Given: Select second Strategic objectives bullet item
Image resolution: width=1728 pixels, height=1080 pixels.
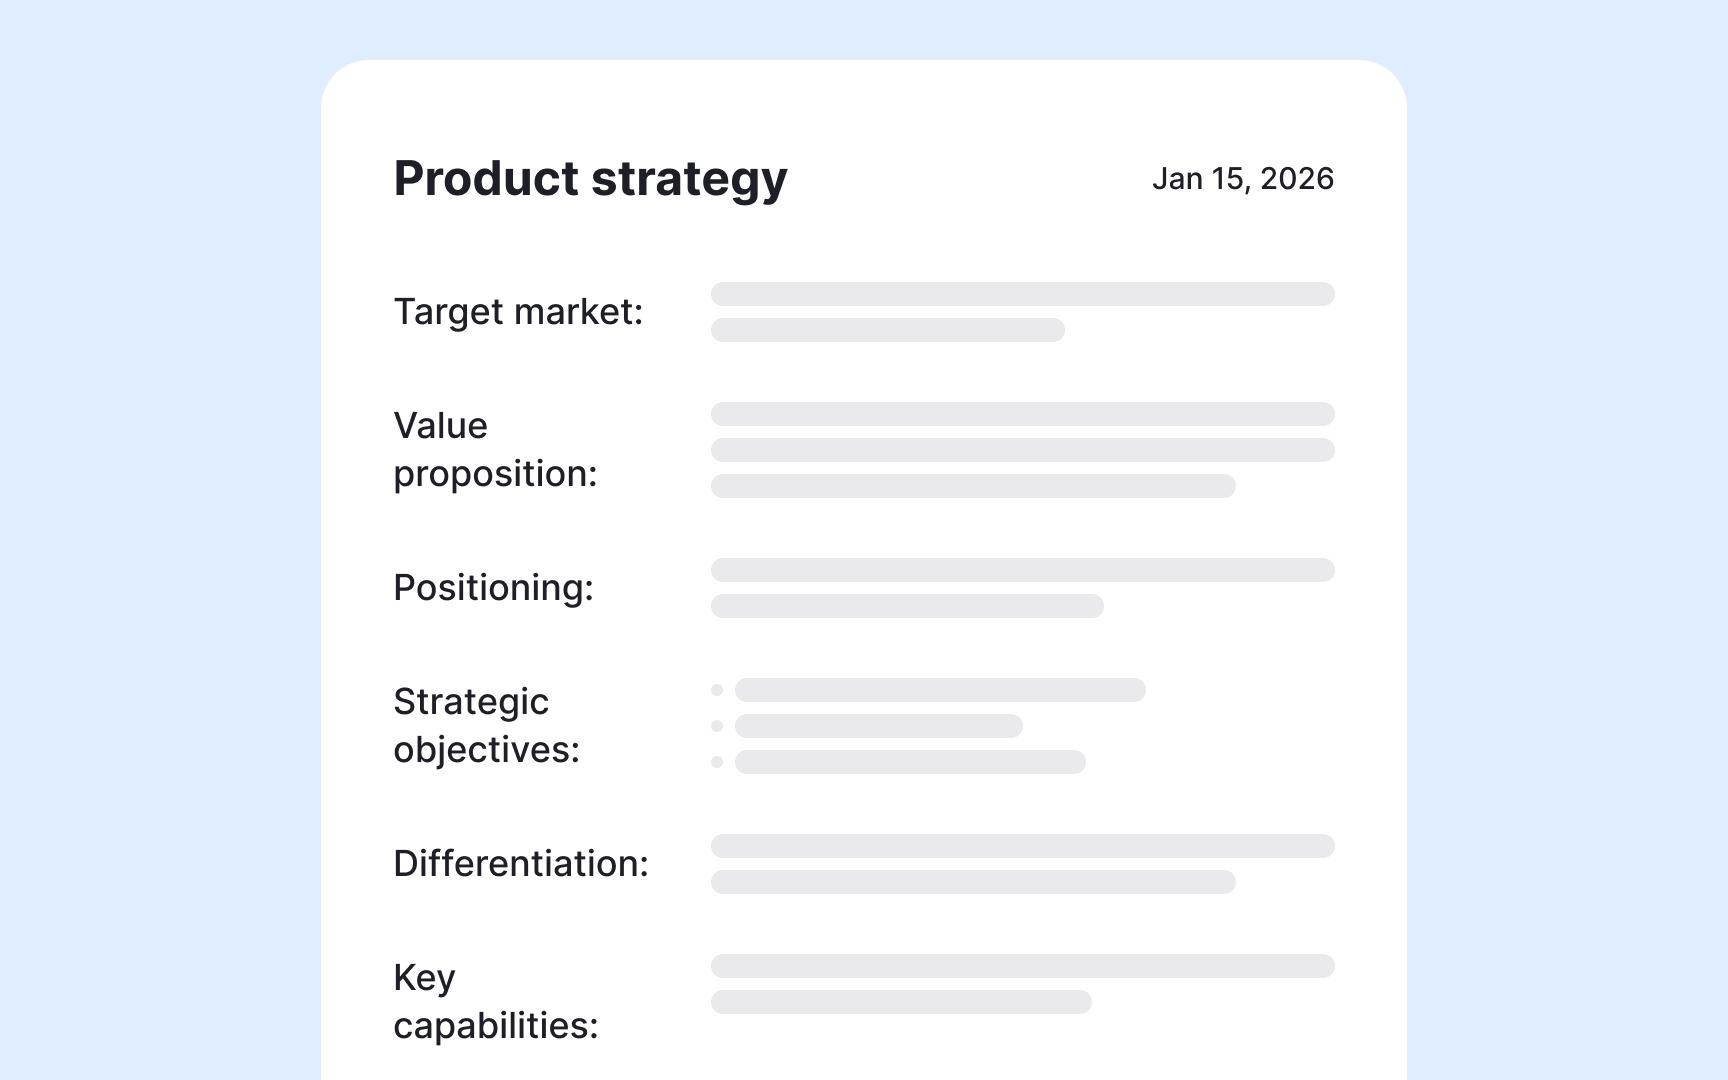Looking at the screenshot, I should [878, 726].
